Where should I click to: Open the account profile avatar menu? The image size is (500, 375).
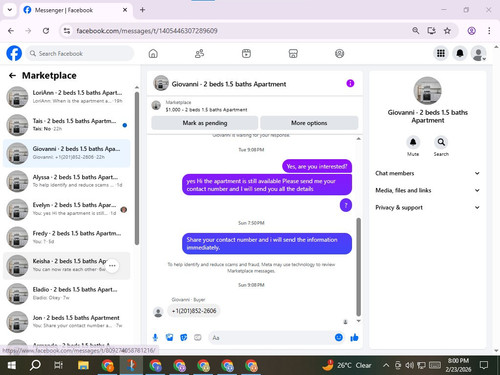point(479,53)
